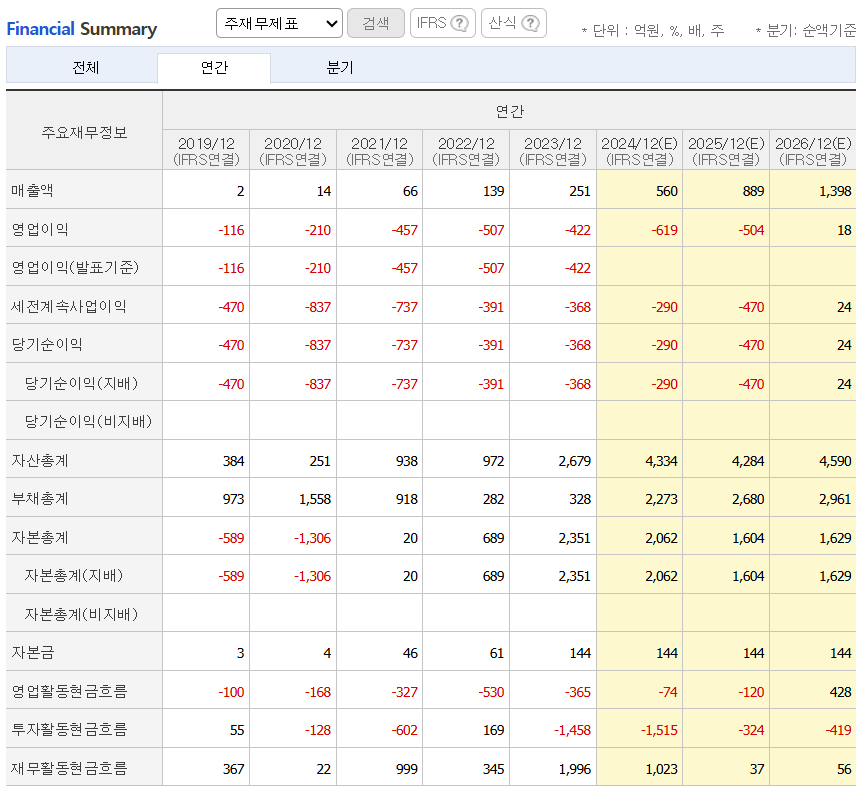The height and width of the screenshot is (786, 867).
Task: Click the IFRS help button
Action: click(442, 23)
